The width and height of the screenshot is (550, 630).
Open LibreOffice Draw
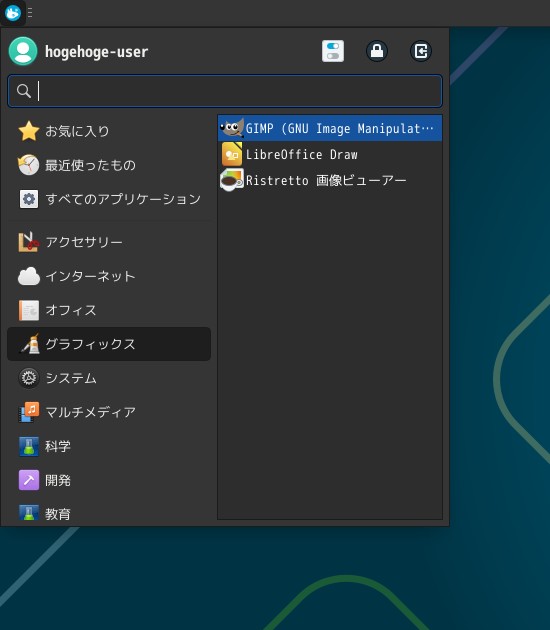tap(330, 154)
